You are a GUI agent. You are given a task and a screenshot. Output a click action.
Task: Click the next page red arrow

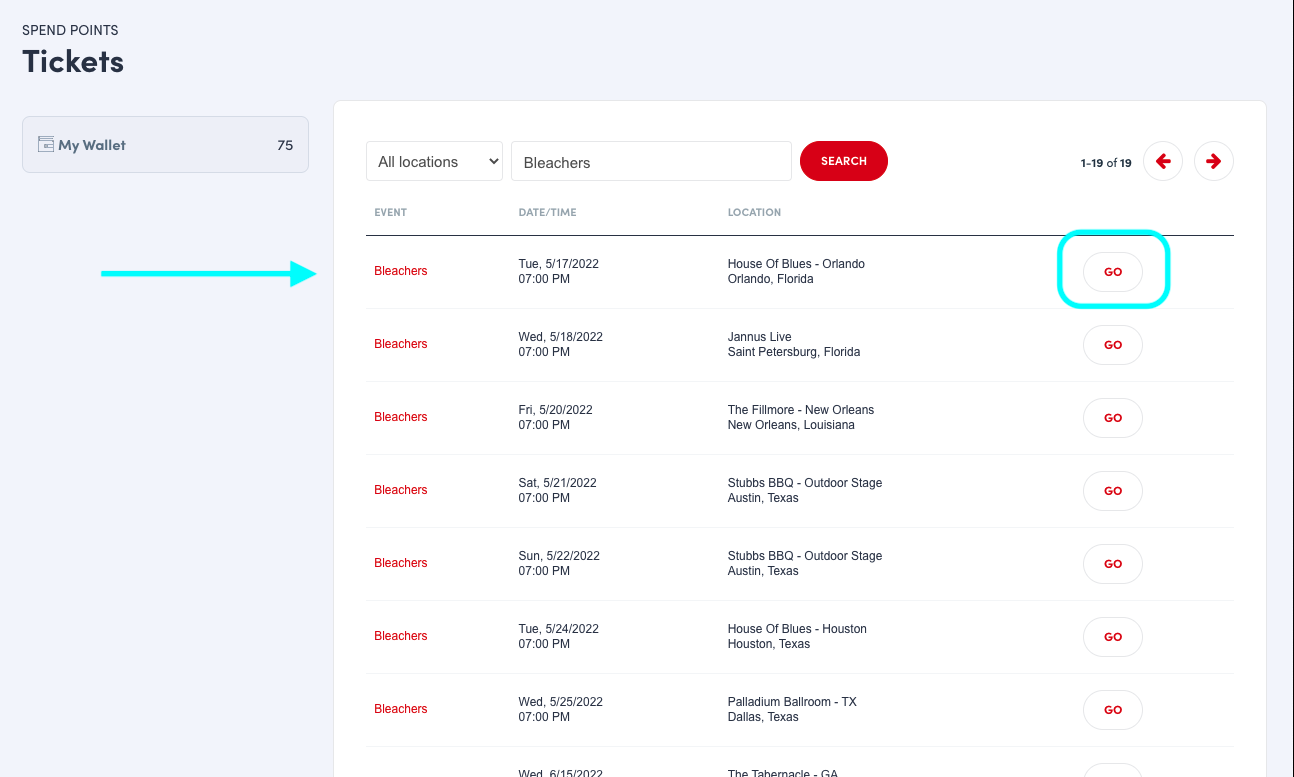(1213, 161)
